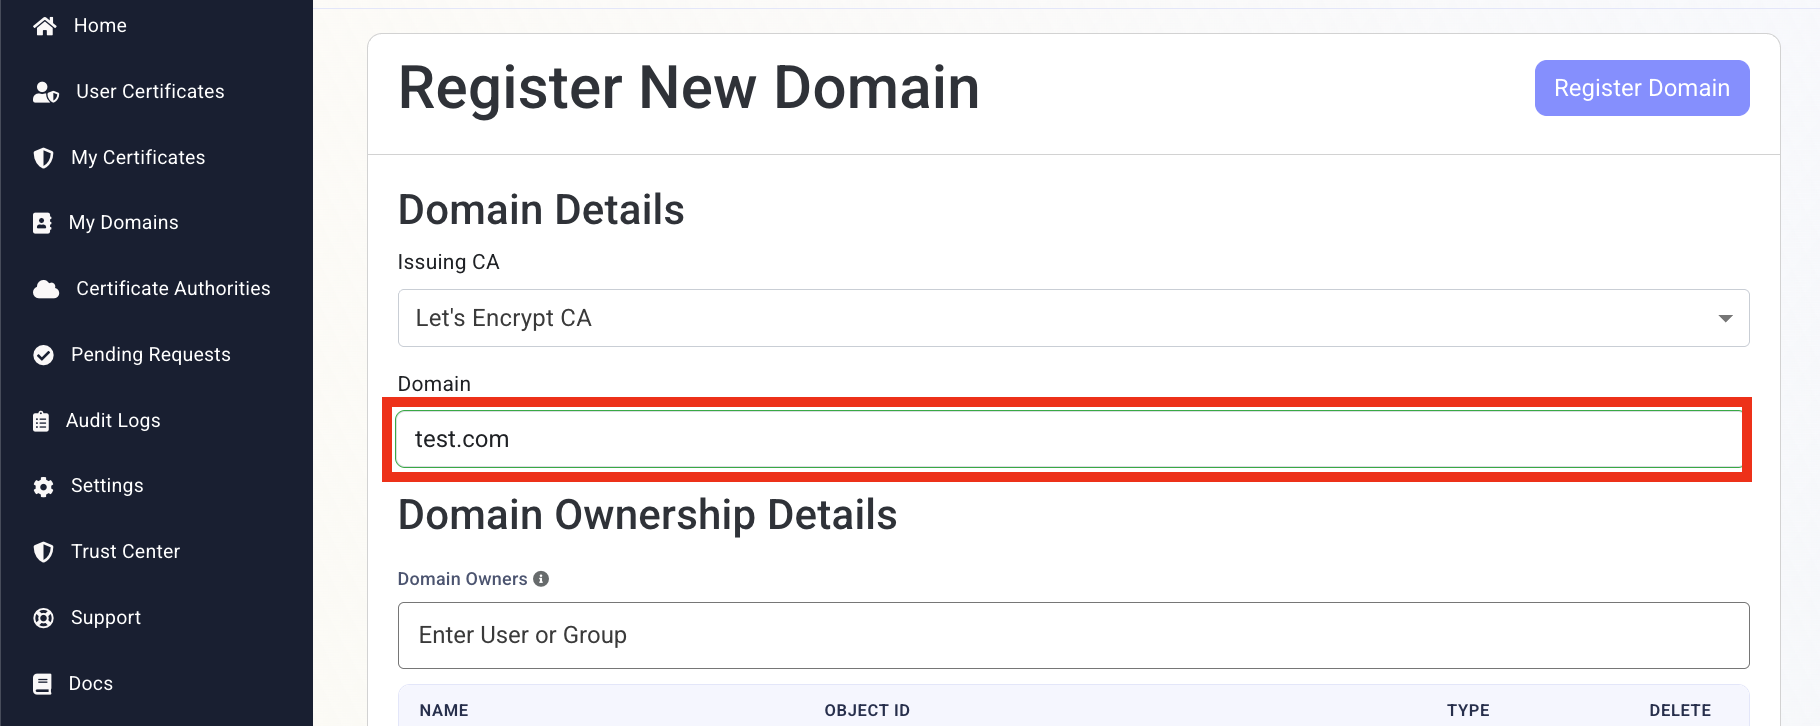
Task: Click the DELETE column header
Action: tap(1680, 710)
